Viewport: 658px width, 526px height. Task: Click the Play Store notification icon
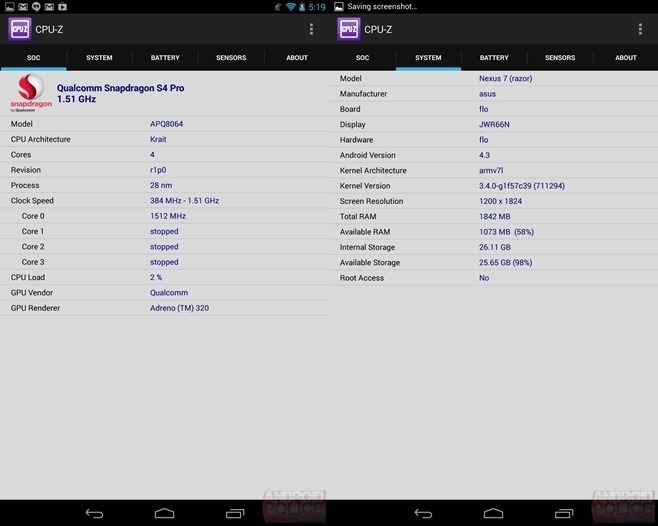pos(63,6)
